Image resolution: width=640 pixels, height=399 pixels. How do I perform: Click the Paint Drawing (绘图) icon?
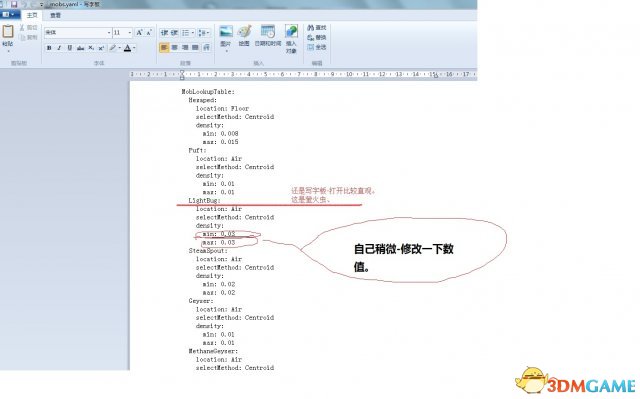244,32
